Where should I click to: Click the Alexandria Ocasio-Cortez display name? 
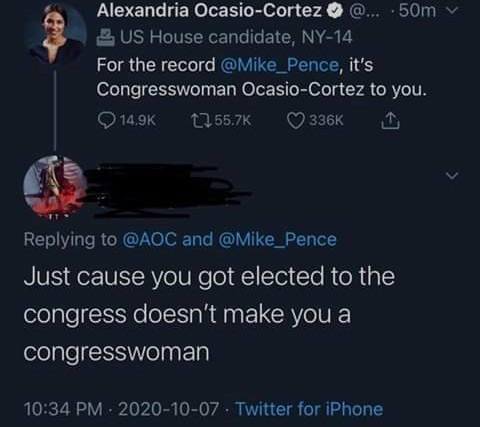[x=209, y=10]
